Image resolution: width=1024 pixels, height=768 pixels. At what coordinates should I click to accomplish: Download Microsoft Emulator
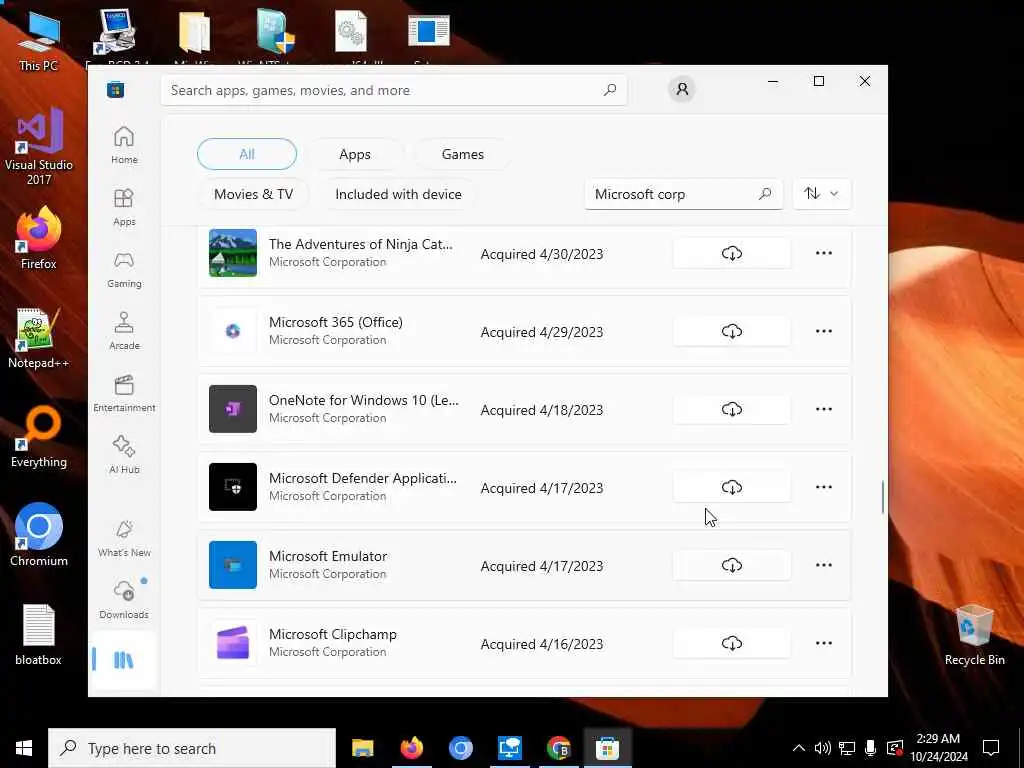coord(731,566)
